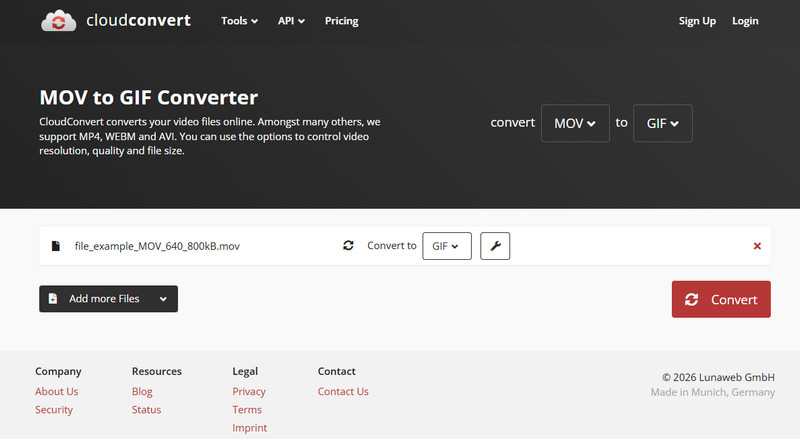
Task: Start conversion with the red Convert button
Action: pyautogui.click(x=721, y=299)
